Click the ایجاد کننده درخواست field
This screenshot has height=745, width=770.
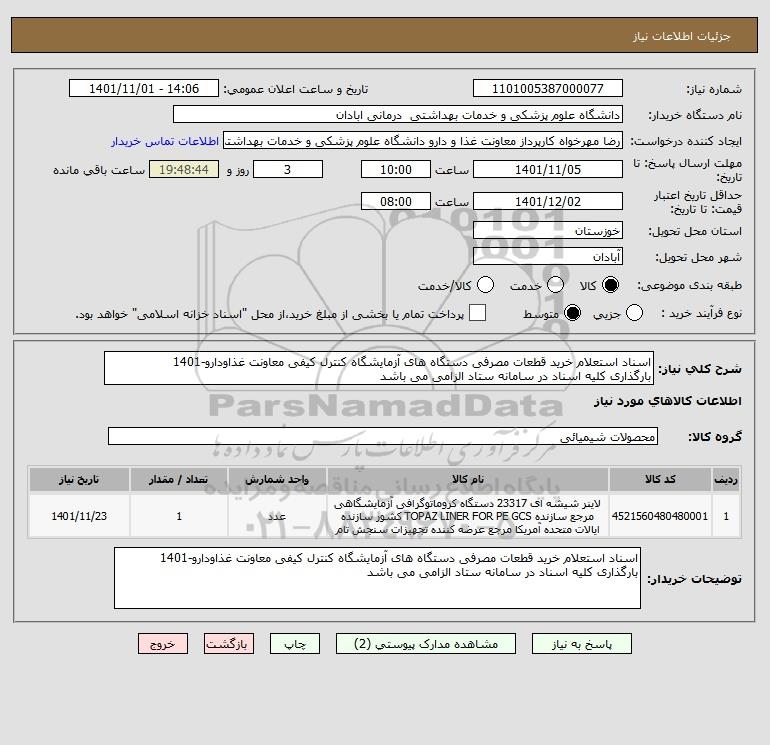(x=423, y=141)
